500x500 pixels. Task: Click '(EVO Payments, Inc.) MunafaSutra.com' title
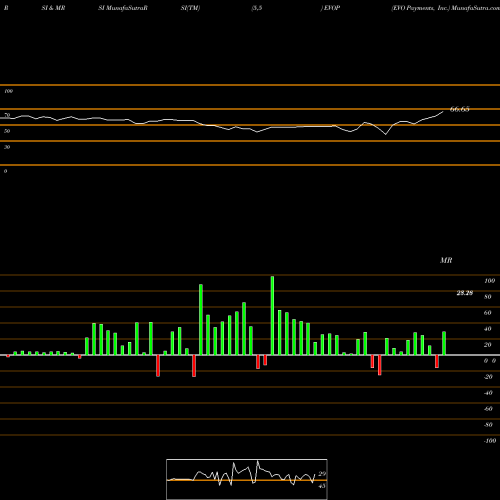click(x=446, y=8)
